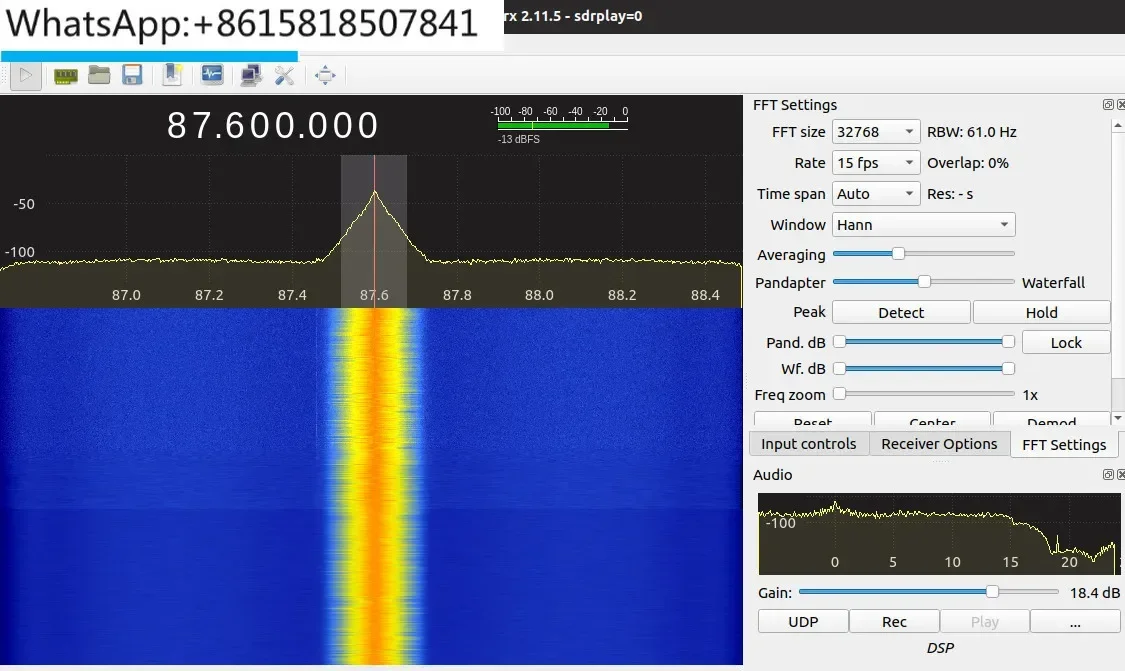Toggle the Peak Detect button
Screen dimensions: 1125x671
(x=901, y=313)
